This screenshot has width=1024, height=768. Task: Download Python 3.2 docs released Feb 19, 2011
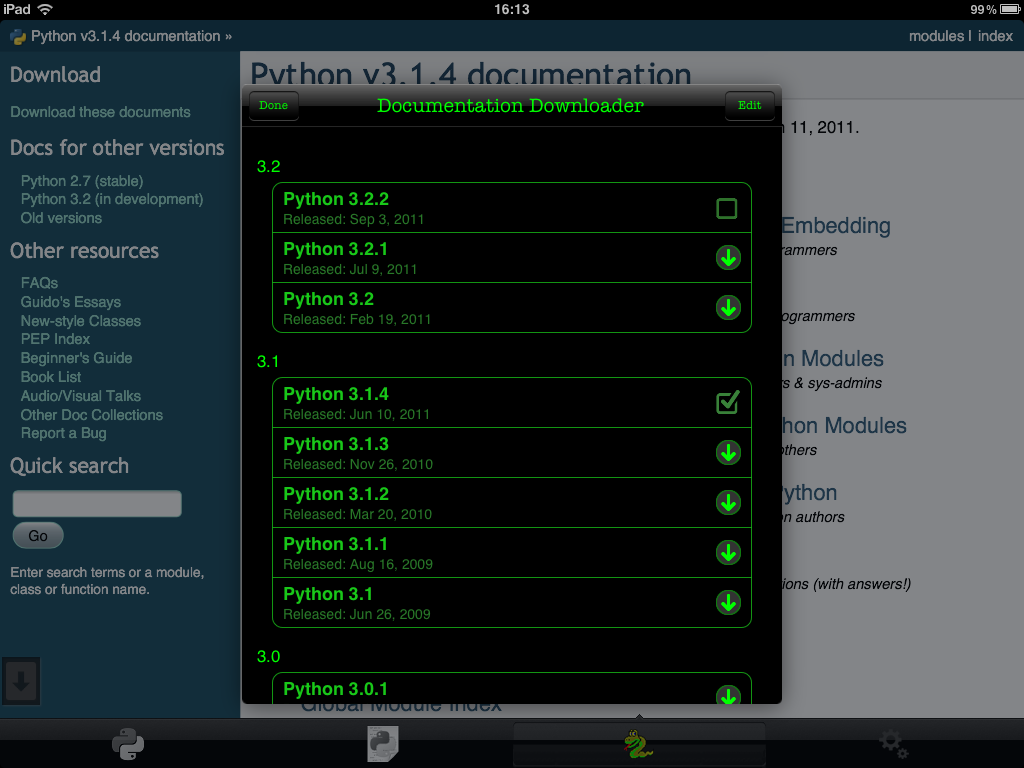click(x=728, y=308)
